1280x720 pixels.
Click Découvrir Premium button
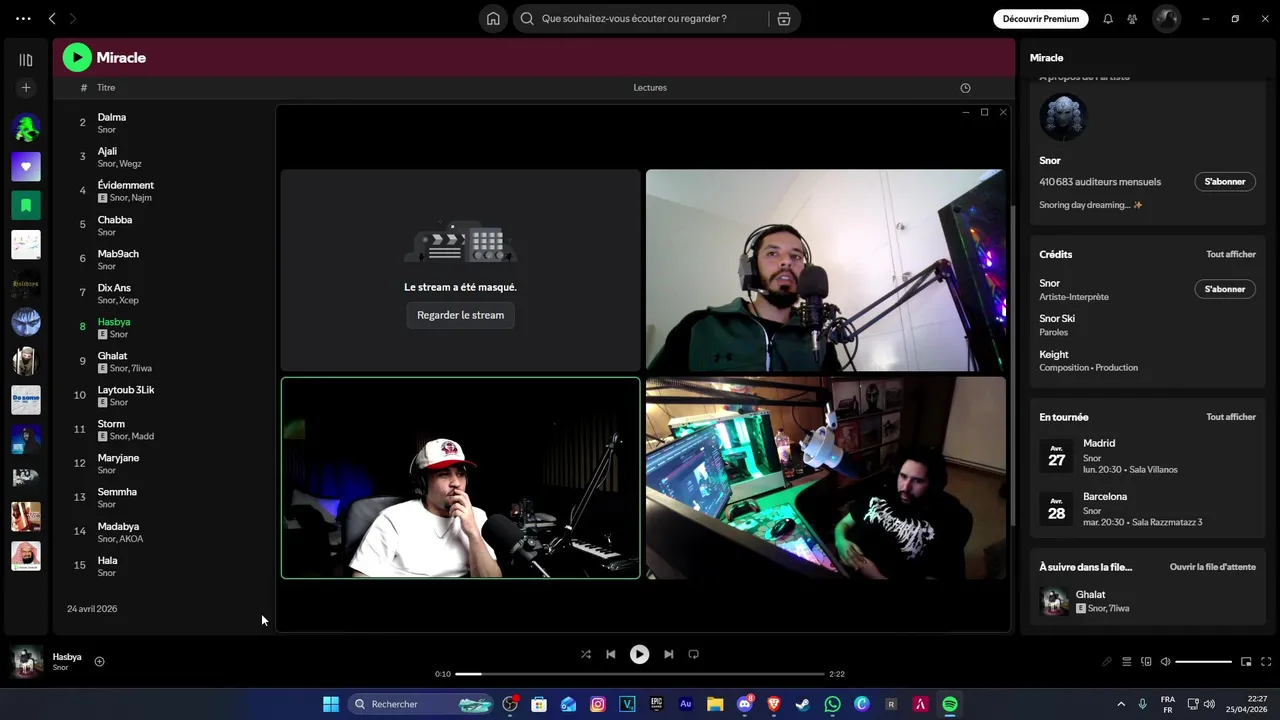[1040, 18]
